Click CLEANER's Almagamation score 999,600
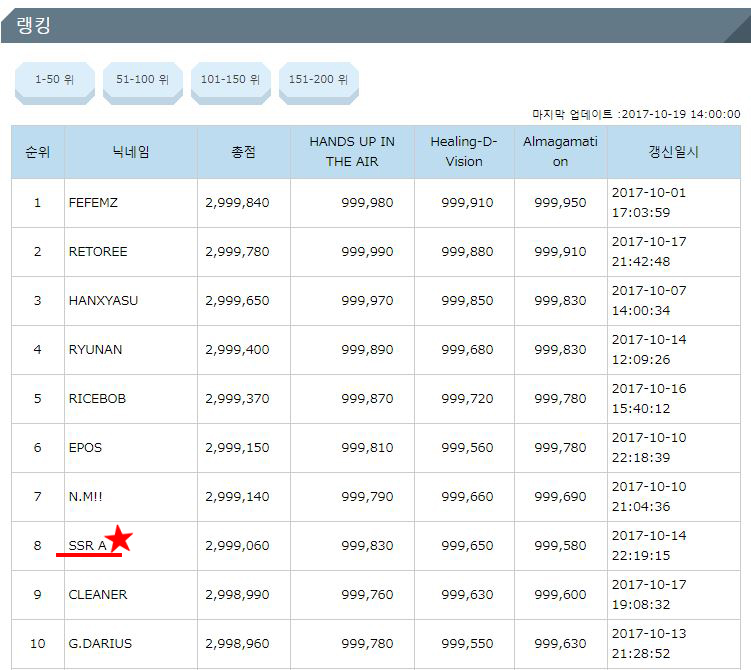Screen dimensions: 751x670 point(560,595)
